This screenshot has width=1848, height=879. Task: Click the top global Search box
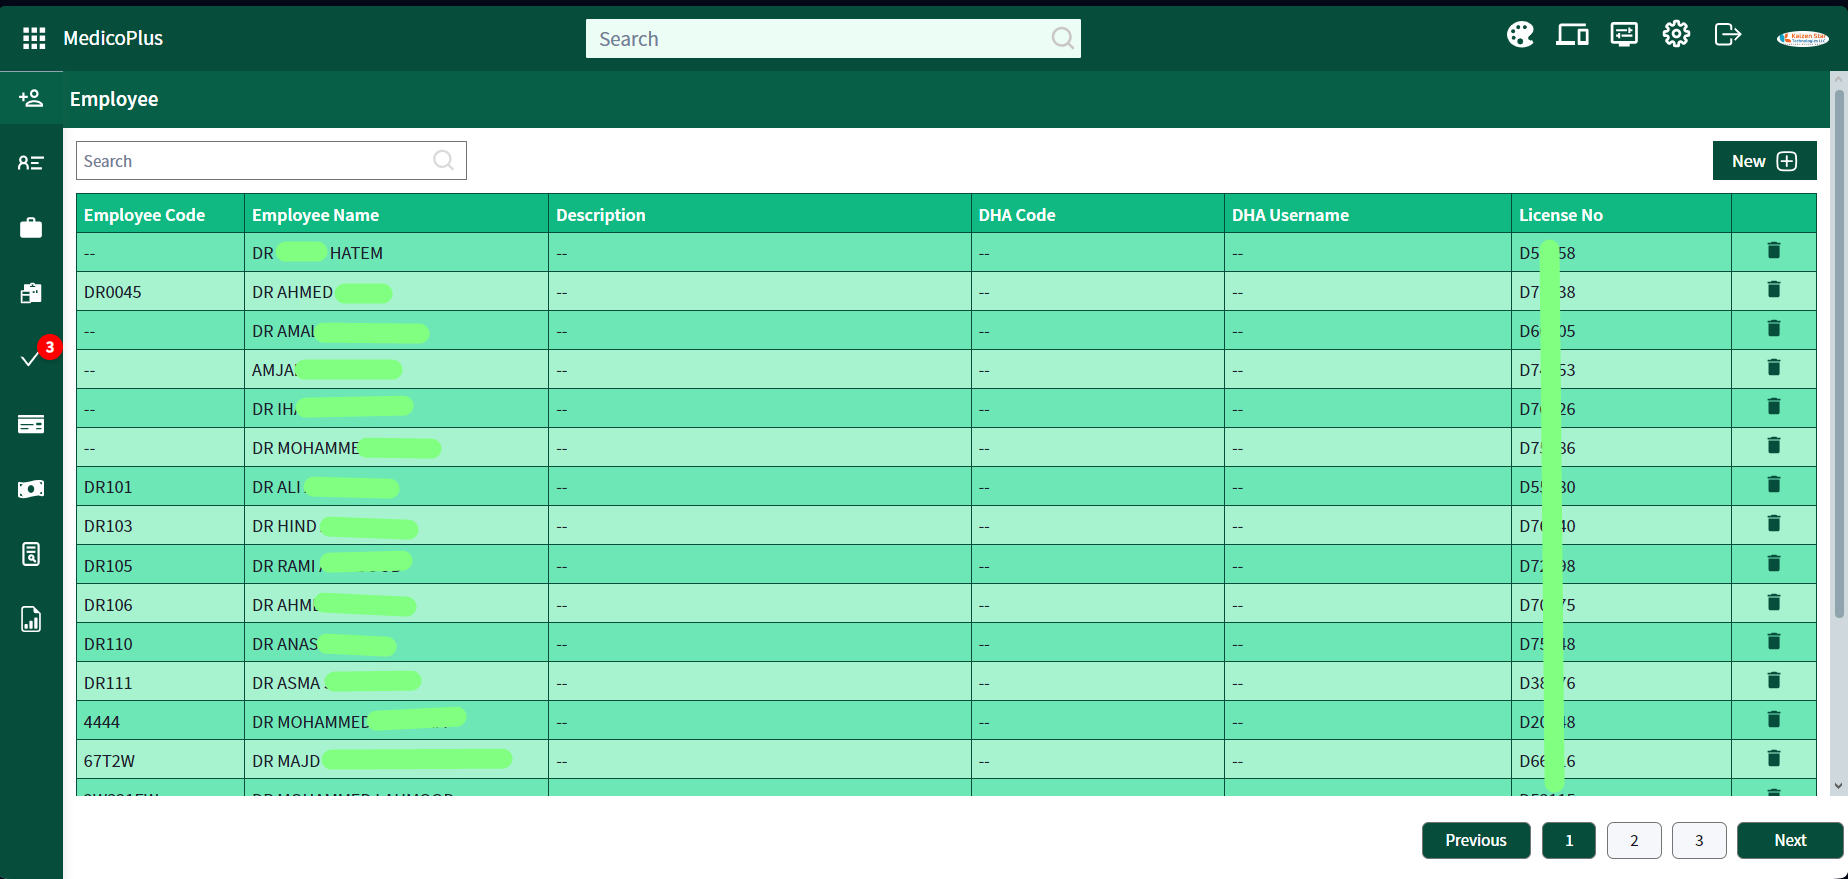(x=820, y=39)
